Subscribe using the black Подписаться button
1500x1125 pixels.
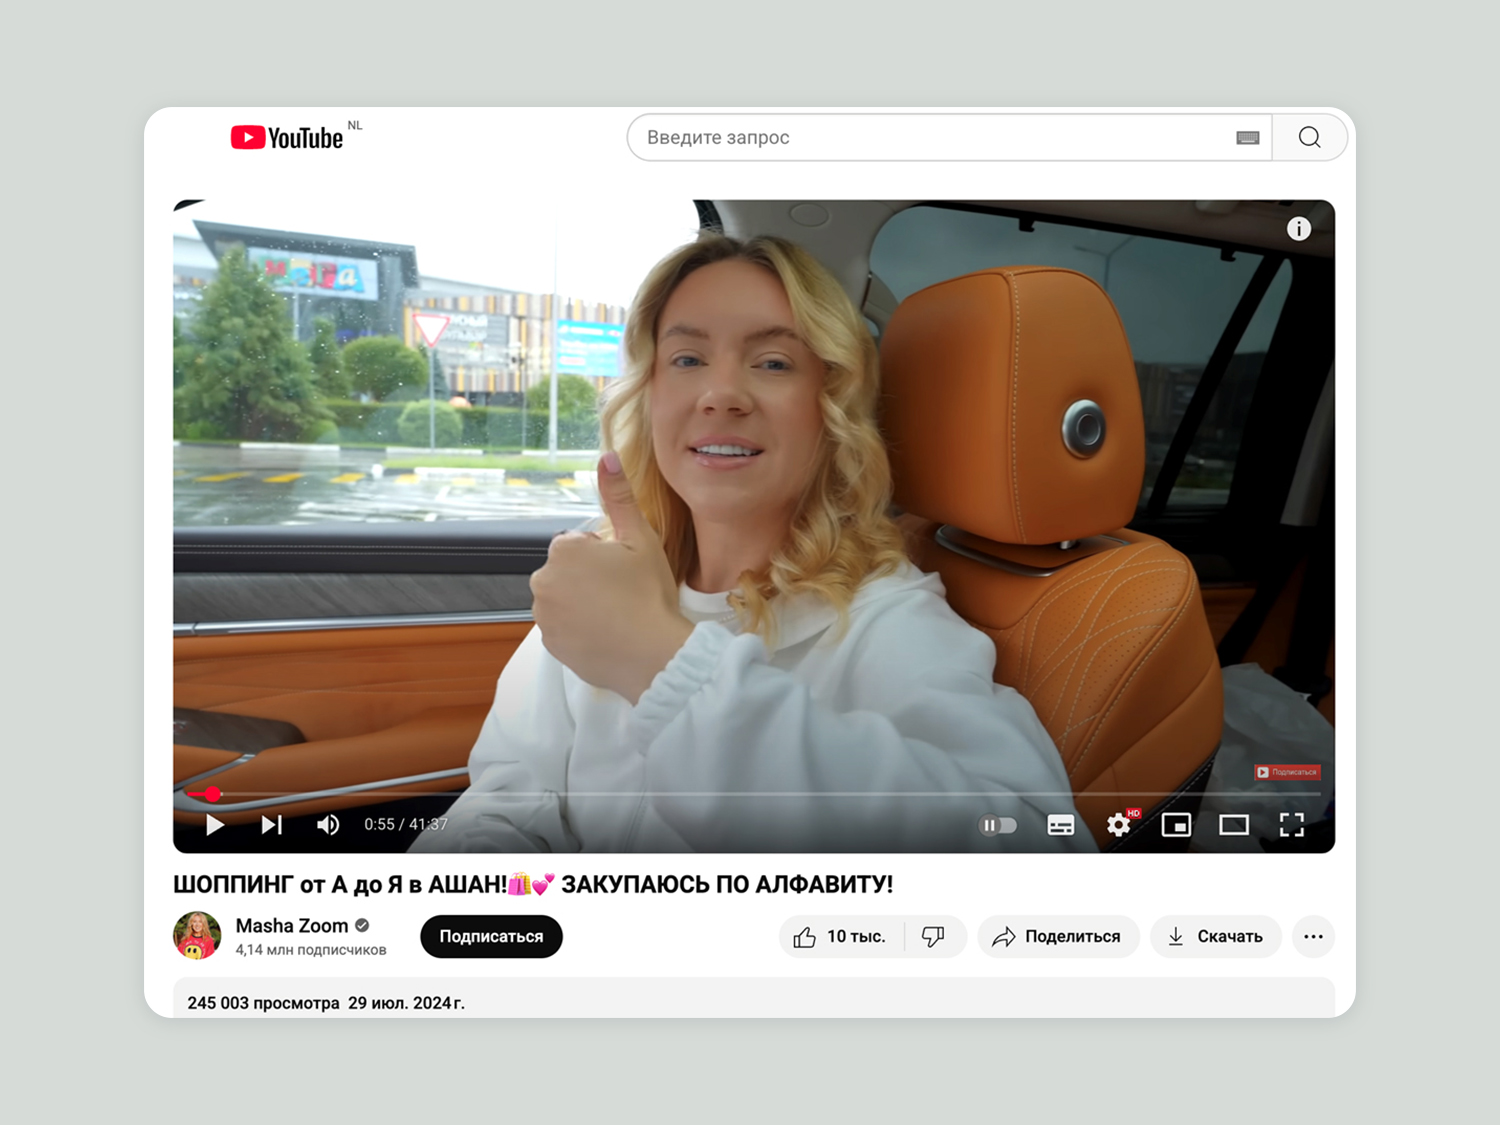(x=491, y=937)
